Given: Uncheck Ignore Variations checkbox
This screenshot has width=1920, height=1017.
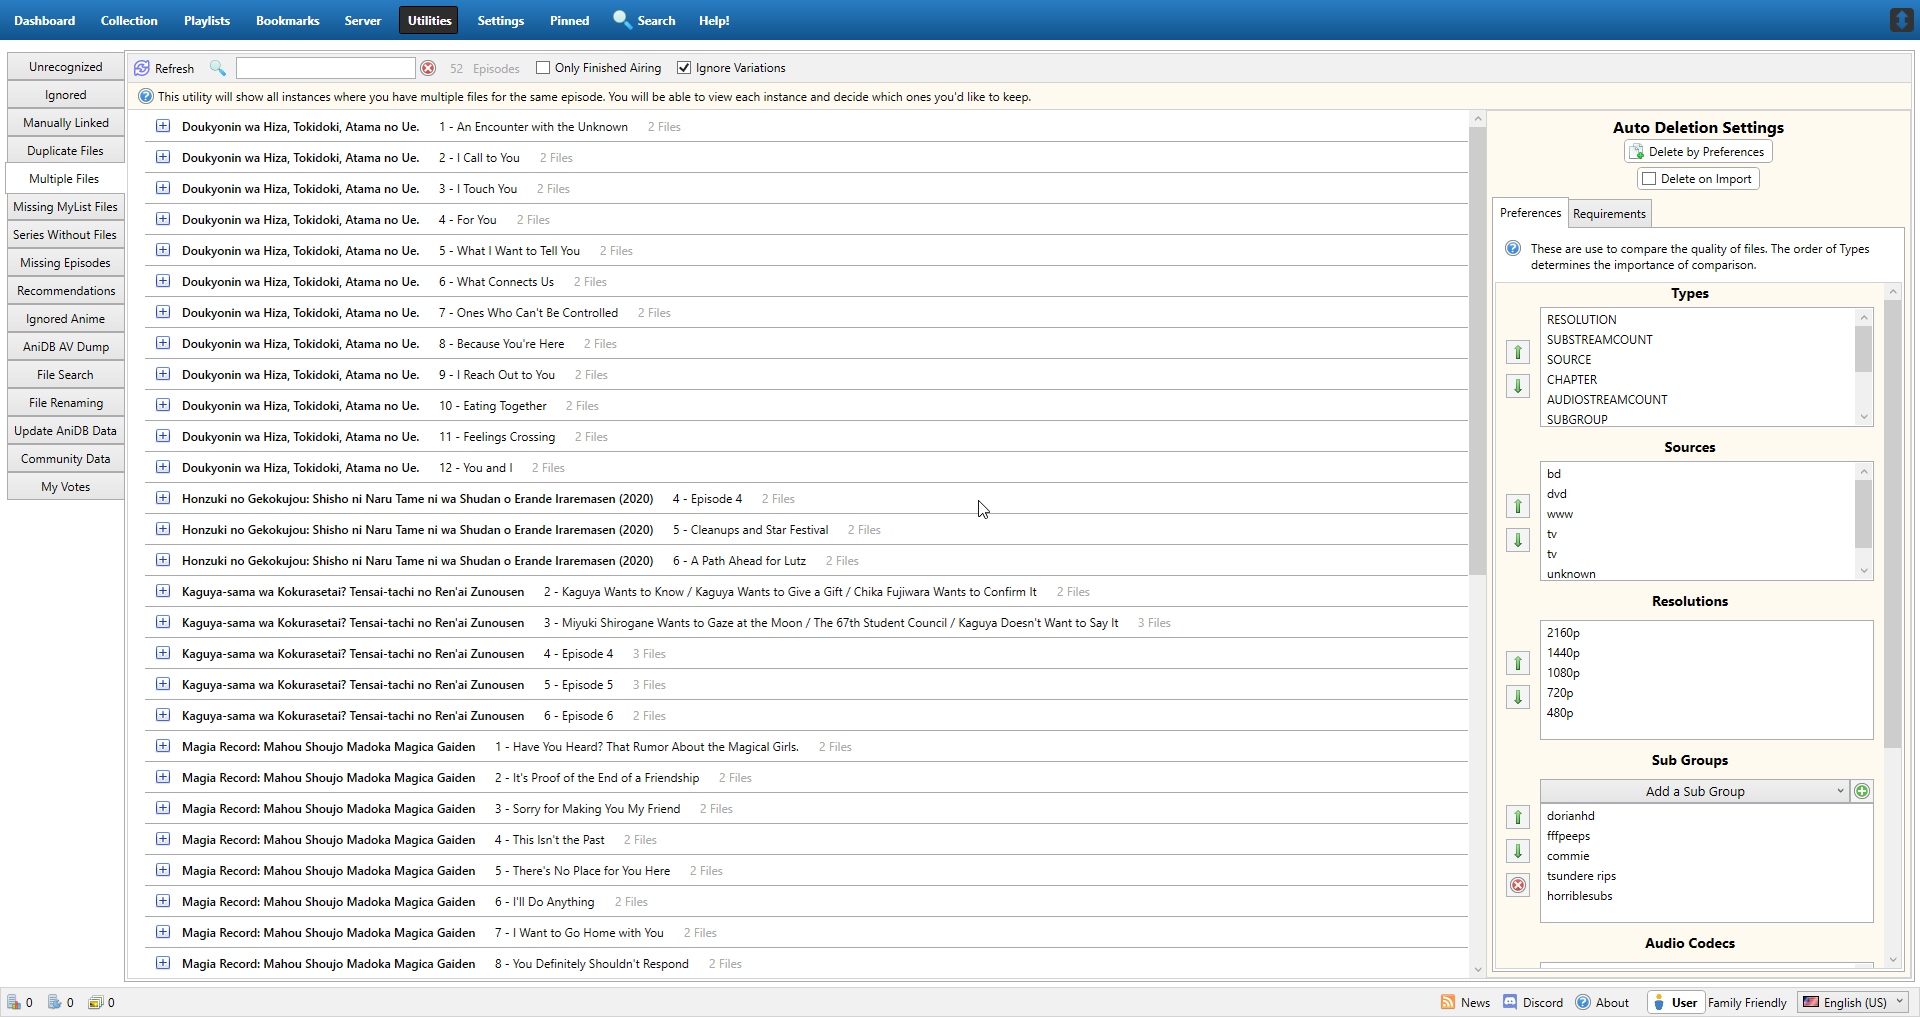Looking at the screenshot, I should (x=684, y=68).
